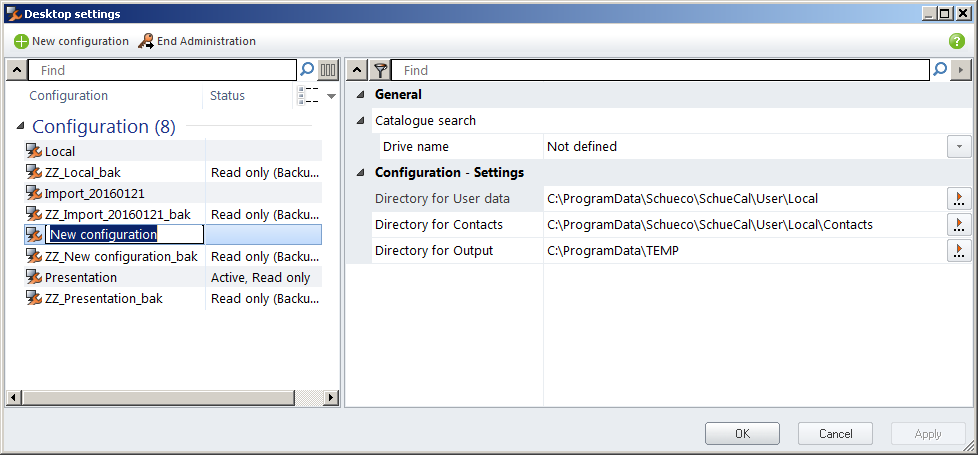Open the Drive name dropdown
This screenshot has height=455, width=978.
pos(959,146)
